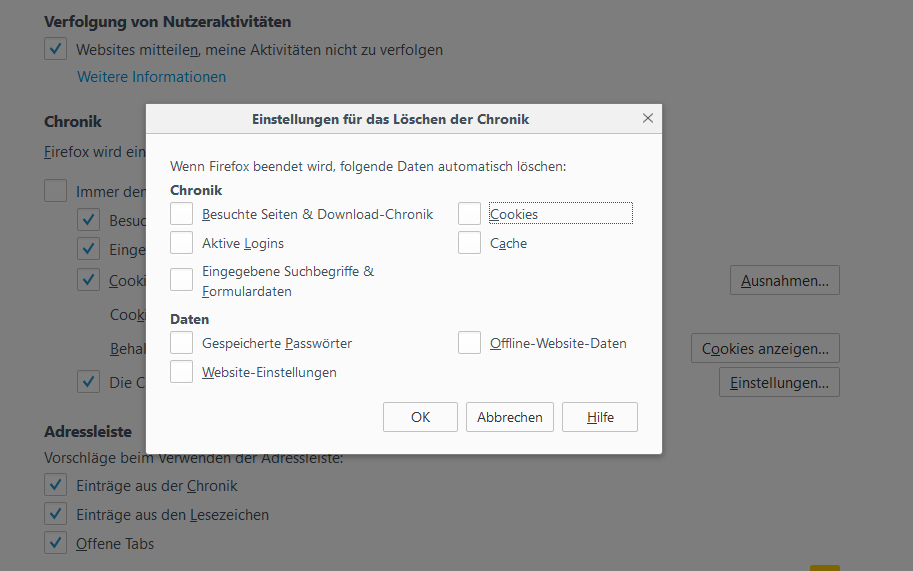Enable the Offline-Website-Daten checkbox
This screenshot has height=571, width=913.
[x=470, y=343]
